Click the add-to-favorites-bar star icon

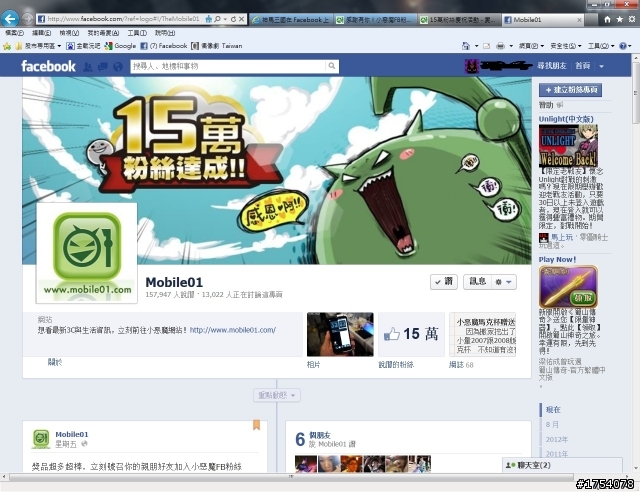(7, 46)
